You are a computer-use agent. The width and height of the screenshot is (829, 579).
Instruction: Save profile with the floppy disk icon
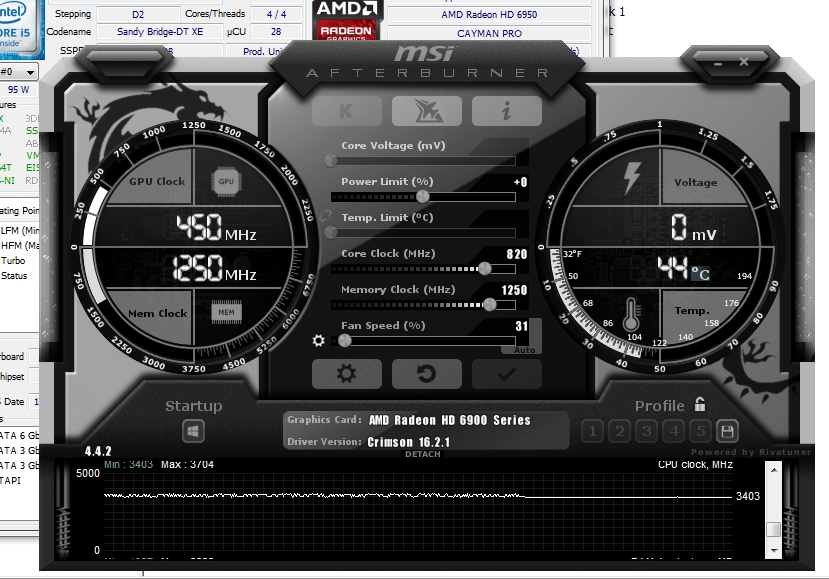(727, 431)
